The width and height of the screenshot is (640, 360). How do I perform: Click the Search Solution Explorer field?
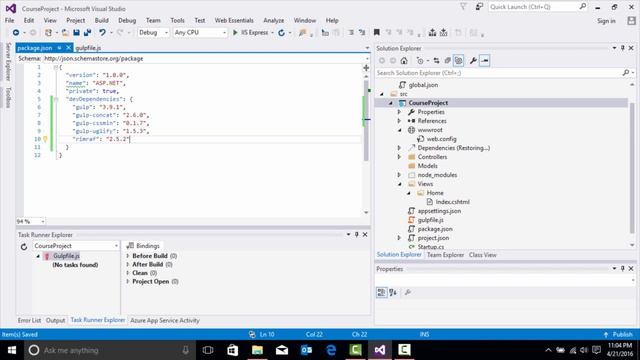pos(498,73)
